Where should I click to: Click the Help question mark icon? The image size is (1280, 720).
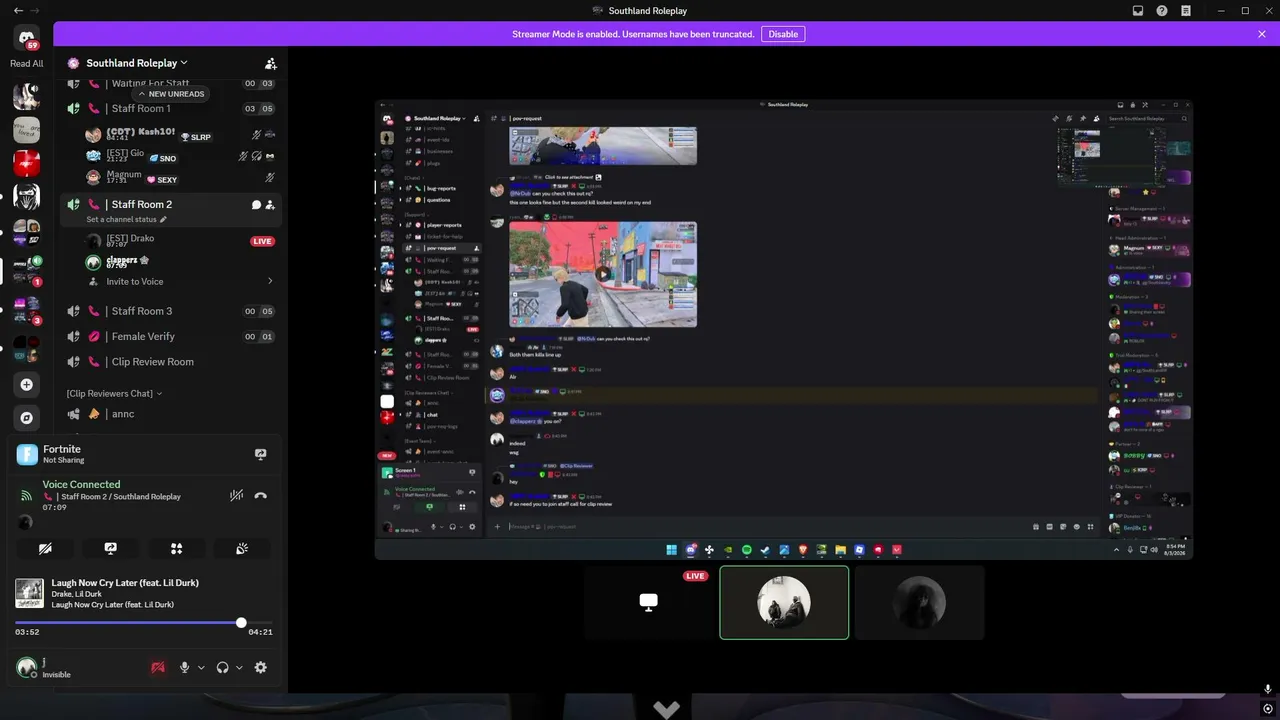(x=1162, y=11)
